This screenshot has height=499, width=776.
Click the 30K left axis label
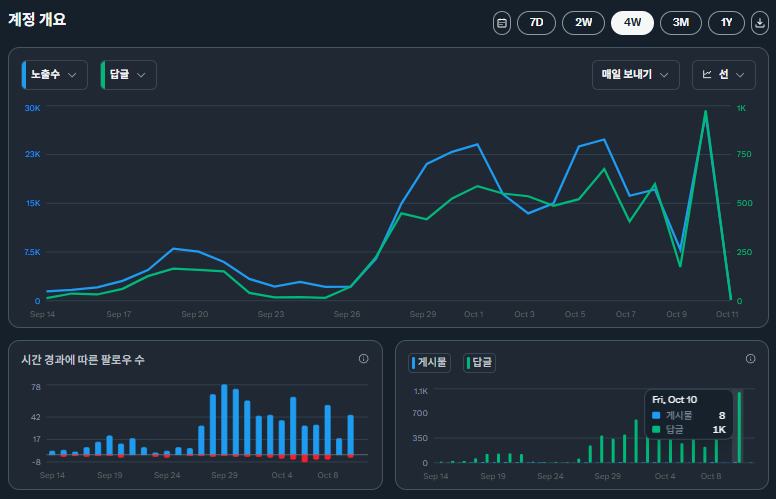click(33, 108)
